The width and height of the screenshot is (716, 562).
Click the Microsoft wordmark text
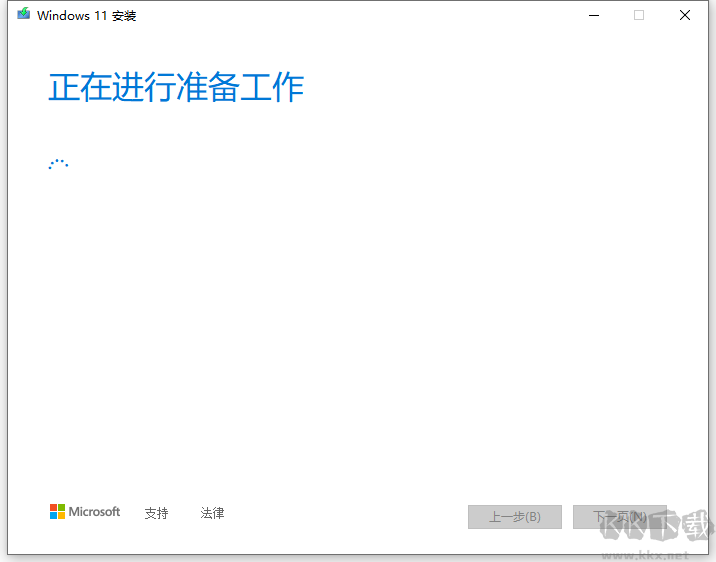(94, 512)
